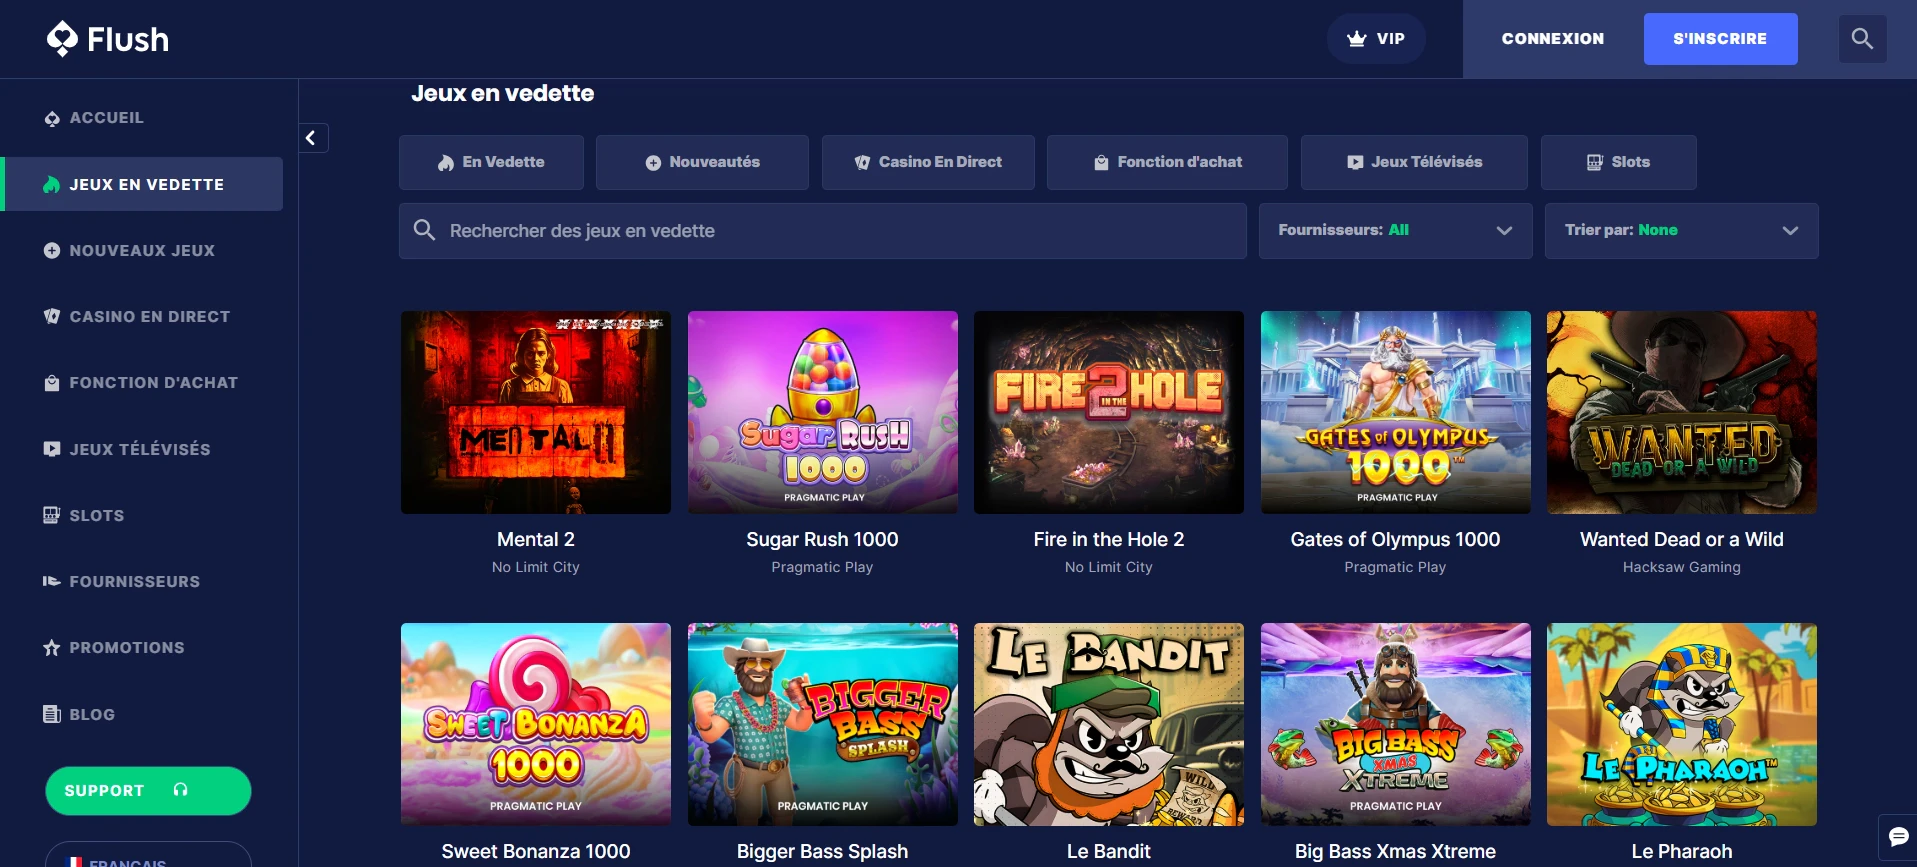Select the Casino En Direct tab
The image size is (1917, 867).
point(928,162)
